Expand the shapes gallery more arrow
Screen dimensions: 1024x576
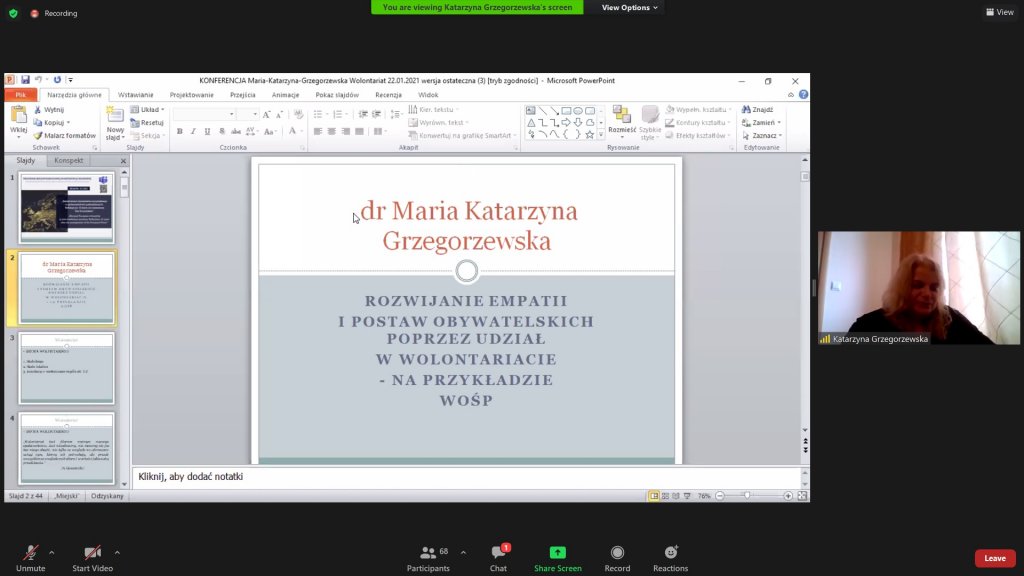click(601, 134)
